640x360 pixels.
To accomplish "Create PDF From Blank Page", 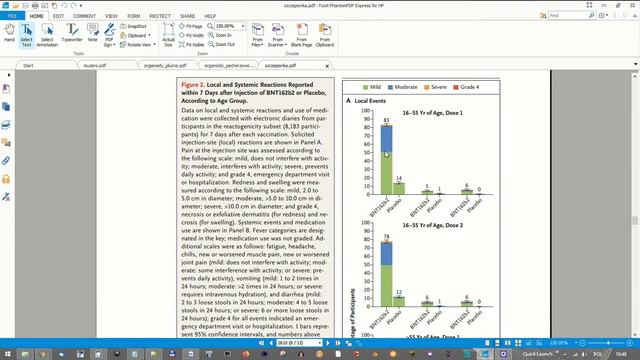I will [302, 35].
